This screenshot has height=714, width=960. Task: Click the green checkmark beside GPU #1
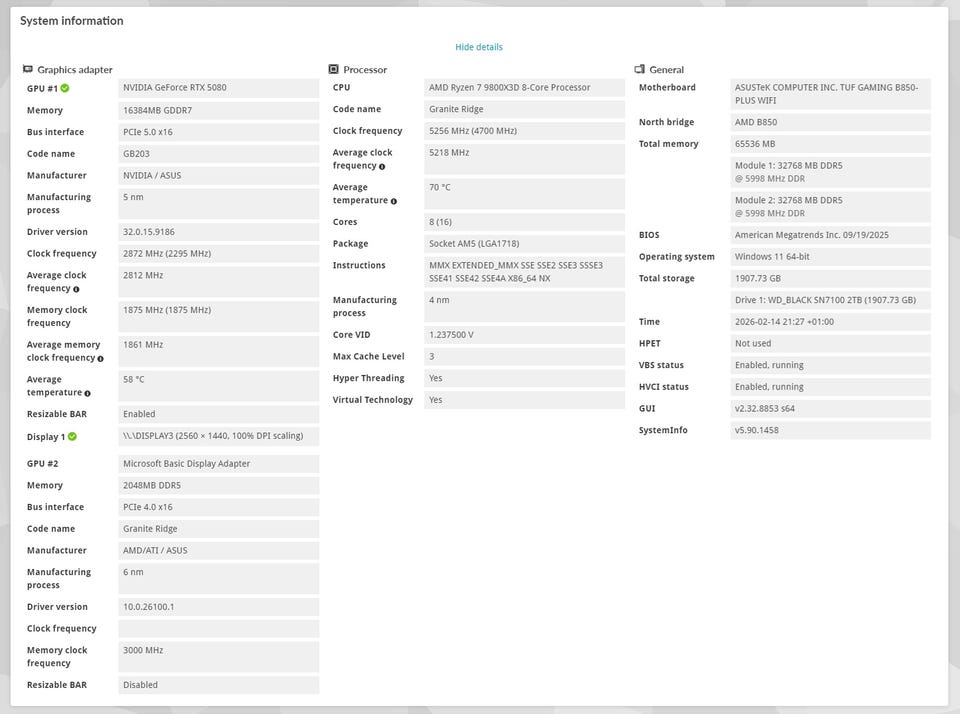(65, 88)
